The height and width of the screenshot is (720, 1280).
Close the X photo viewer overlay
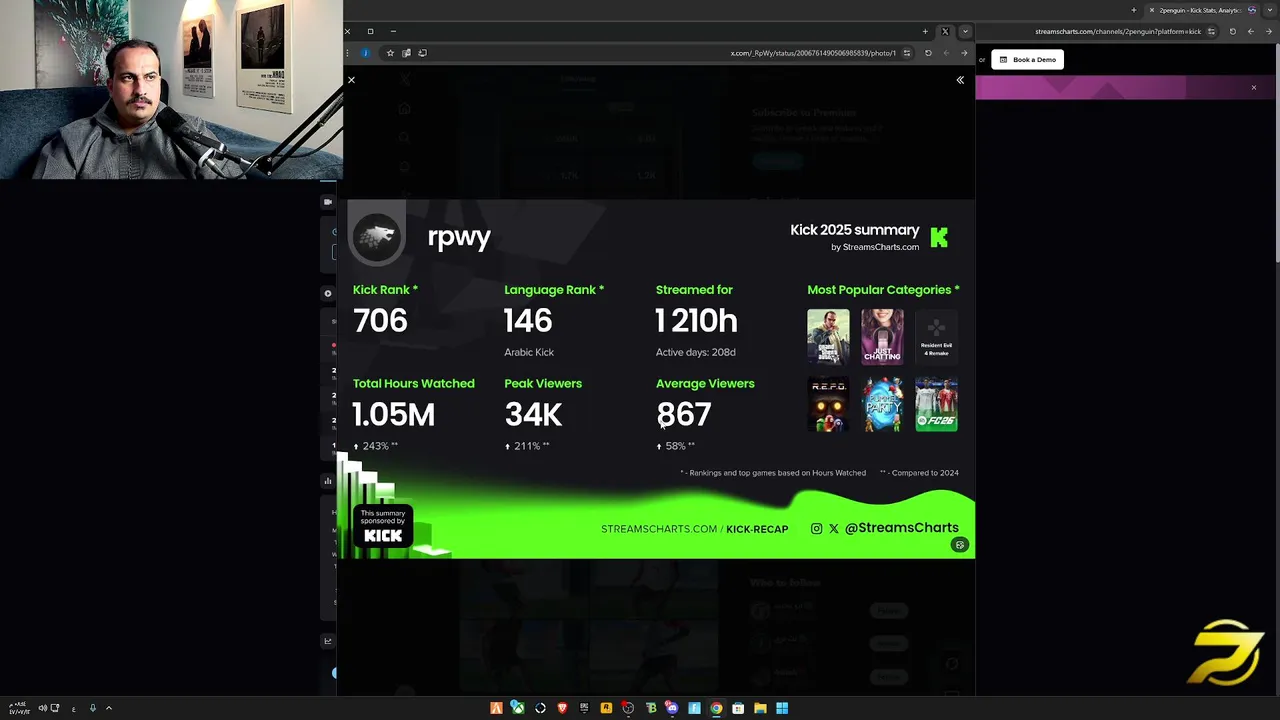coord(351,80)
